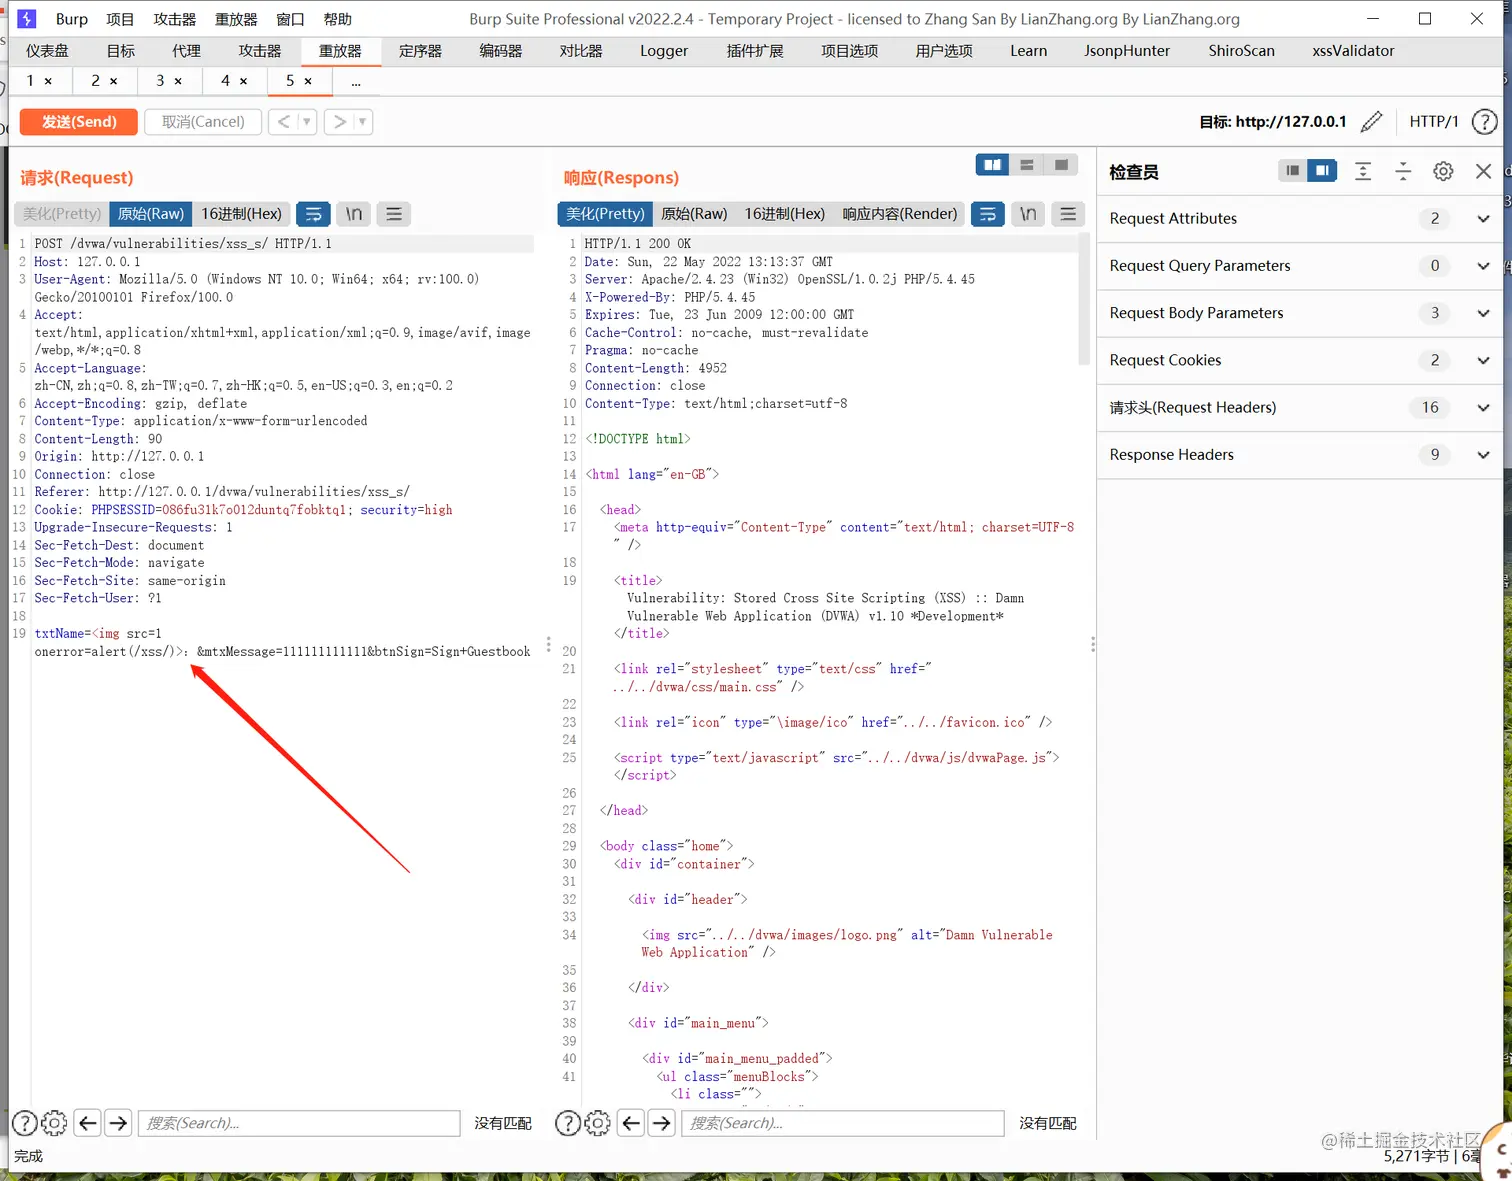Open the 编码器 (Decoder) tab
The height and width of the screenshot is (1181, 1512).
point(501,50)
